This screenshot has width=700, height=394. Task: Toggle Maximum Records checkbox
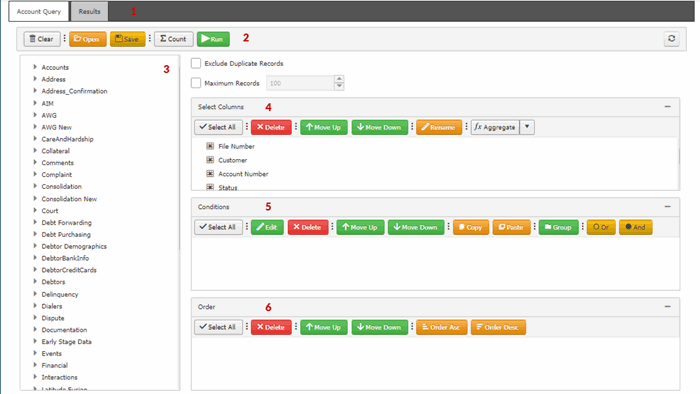(196, 83)
